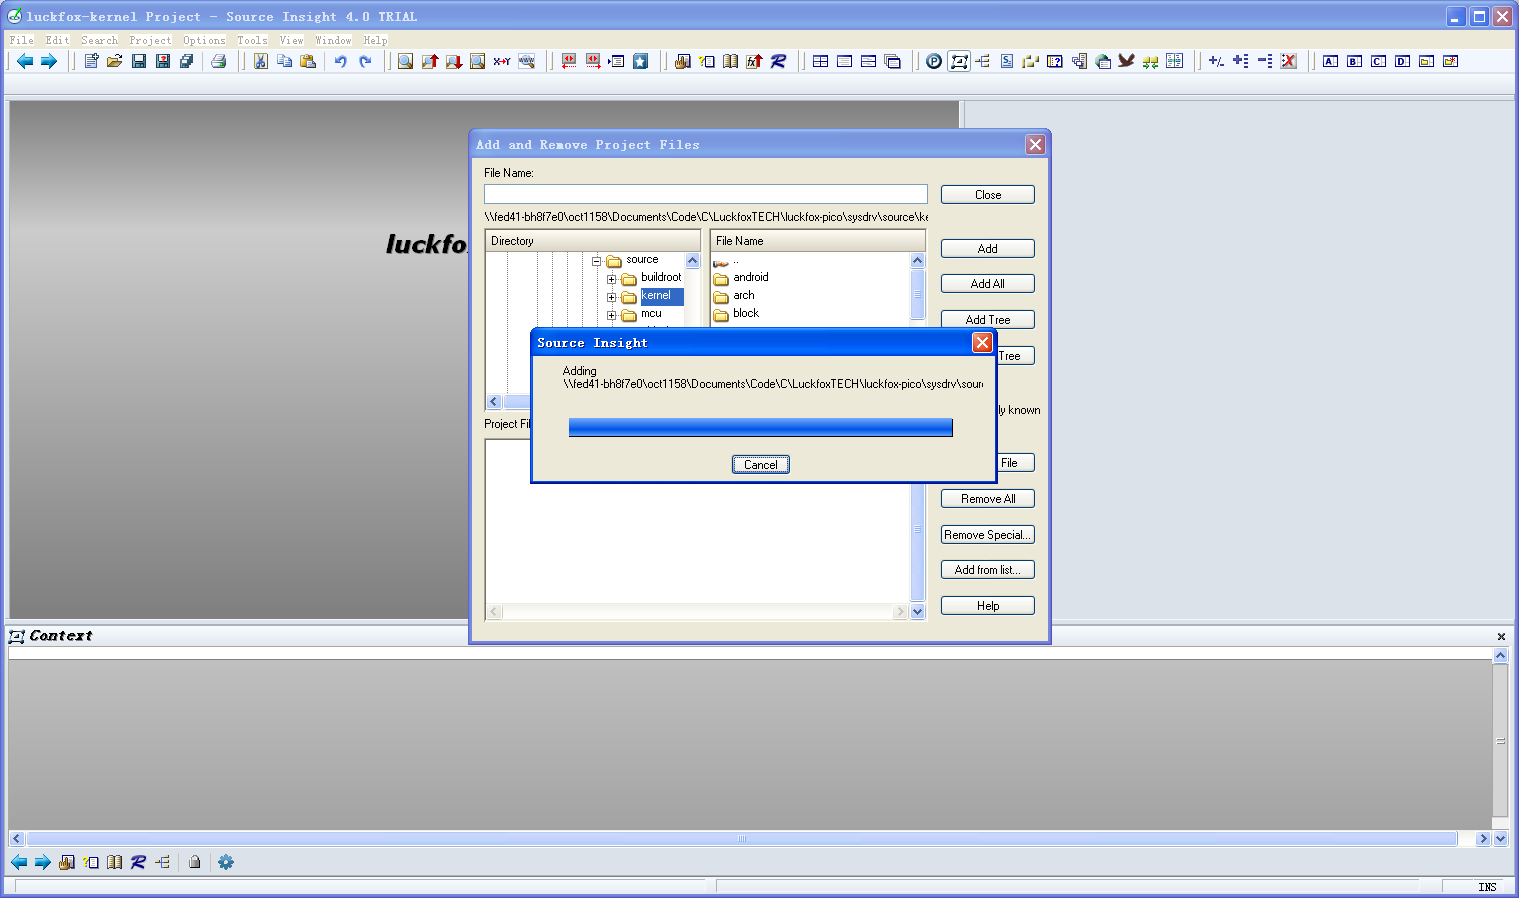Open the File menu

21,40
